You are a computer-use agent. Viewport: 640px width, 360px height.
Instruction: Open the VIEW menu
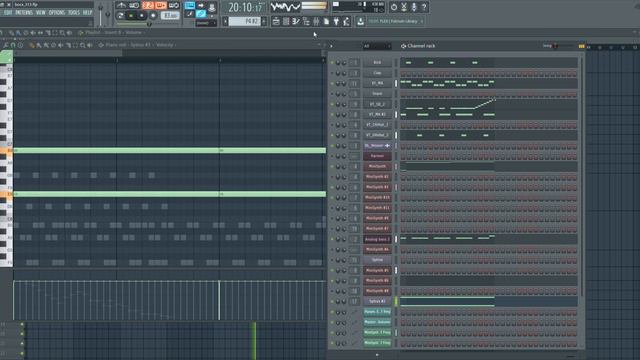pos(41,13)
